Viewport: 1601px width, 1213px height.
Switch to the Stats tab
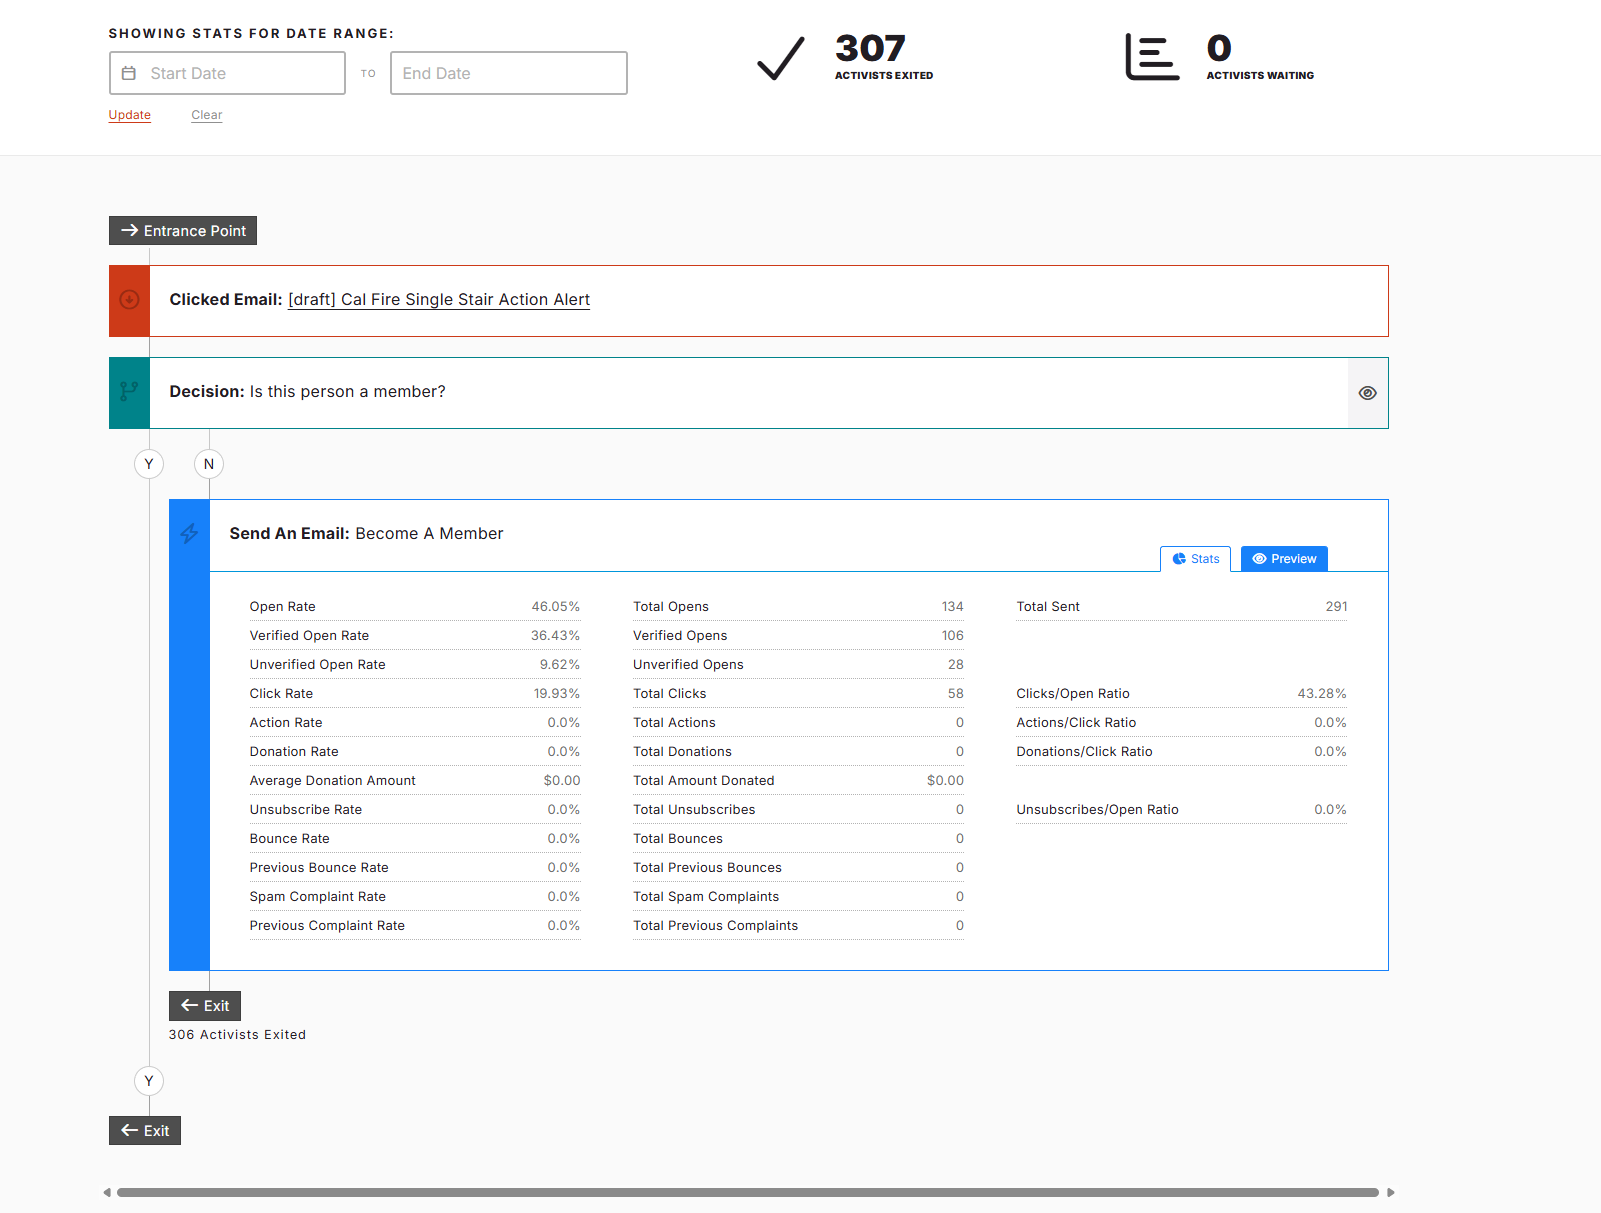1195,559
